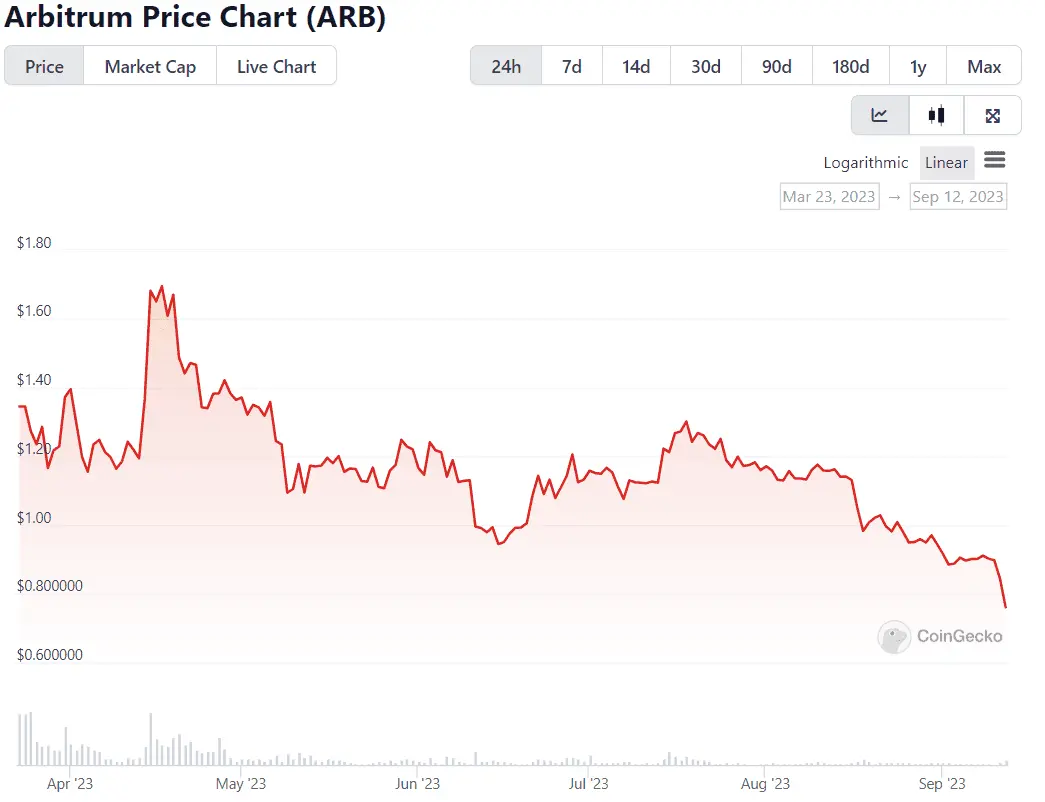Switch to the 90d range
Screen dimensions: 1045x802
tap(776, 65)
